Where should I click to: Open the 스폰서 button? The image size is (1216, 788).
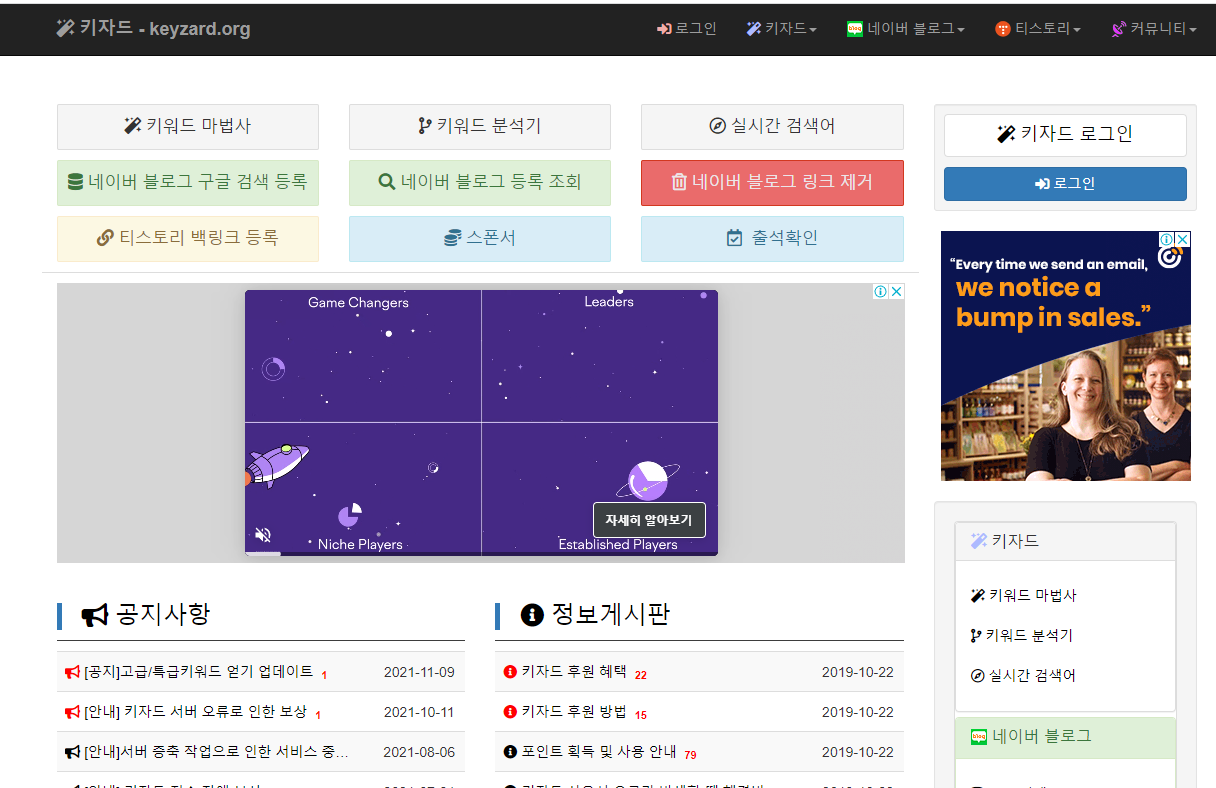click(x=480, y=239)
